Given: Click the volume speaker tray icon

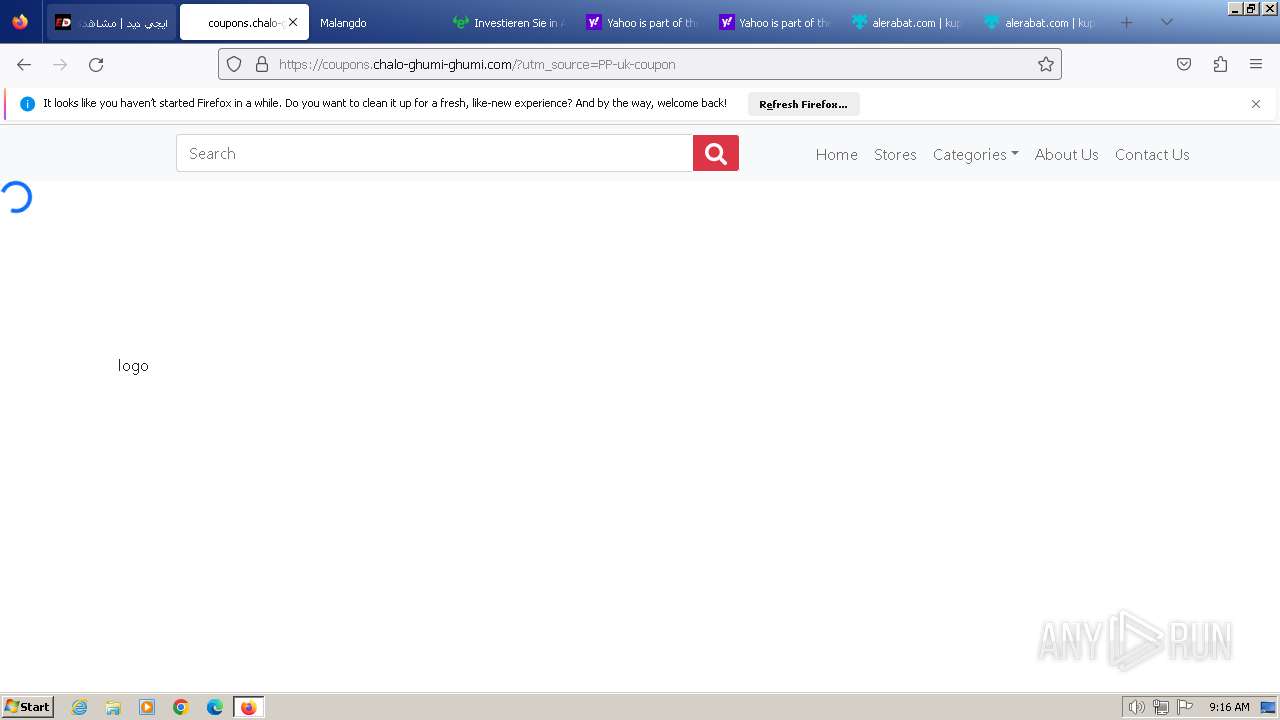Looking at the screenshot, I should point(1136,707).
